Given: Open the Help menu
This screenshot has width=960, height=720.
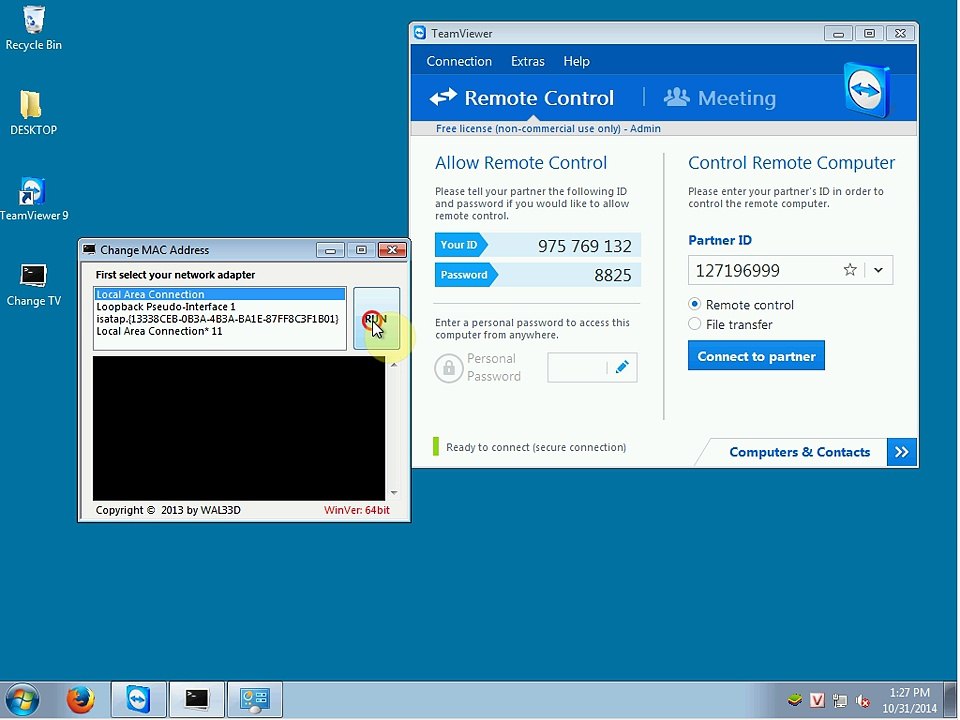Looking at the screenshot, I should (x=576, y=61).
